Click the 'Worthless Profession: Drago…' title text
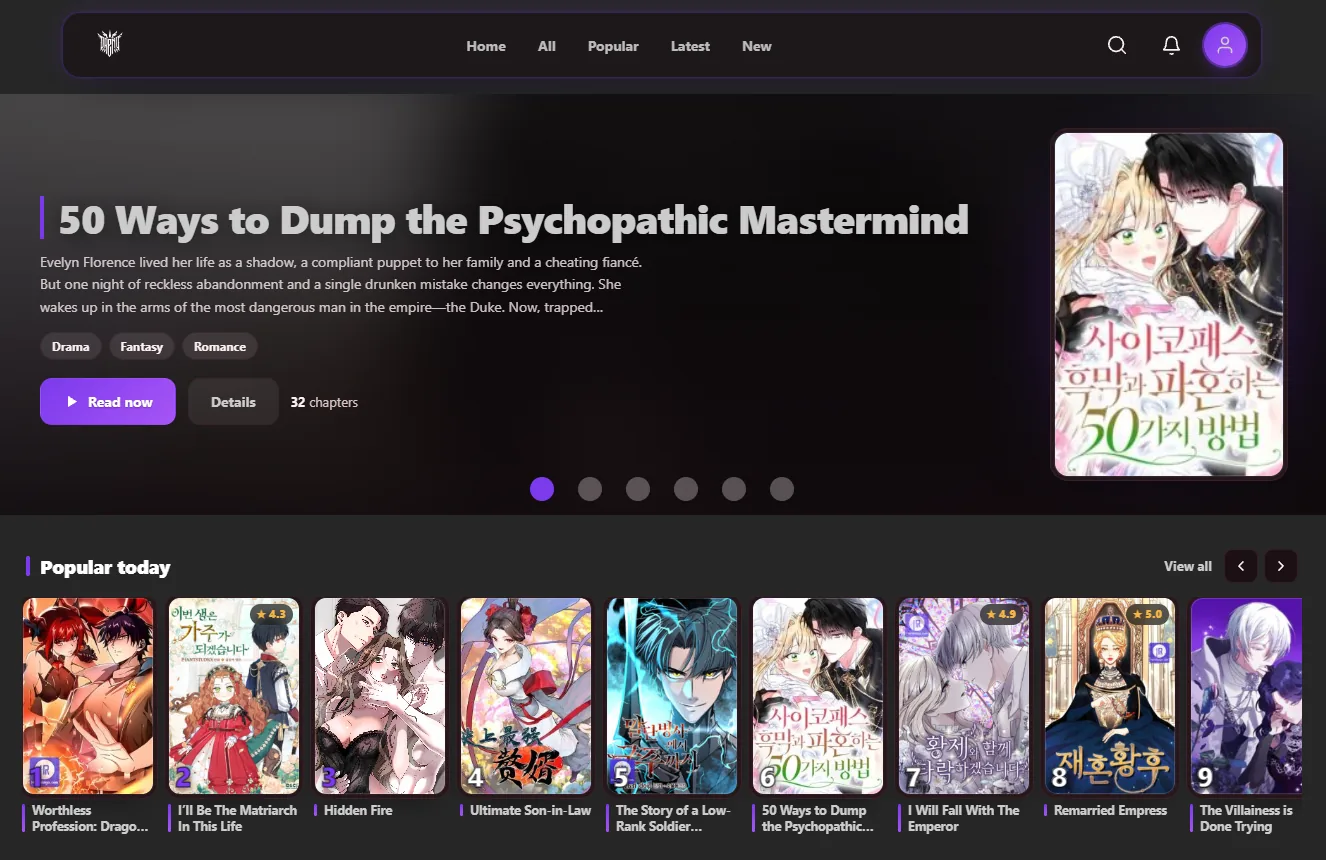 [90, 818]
